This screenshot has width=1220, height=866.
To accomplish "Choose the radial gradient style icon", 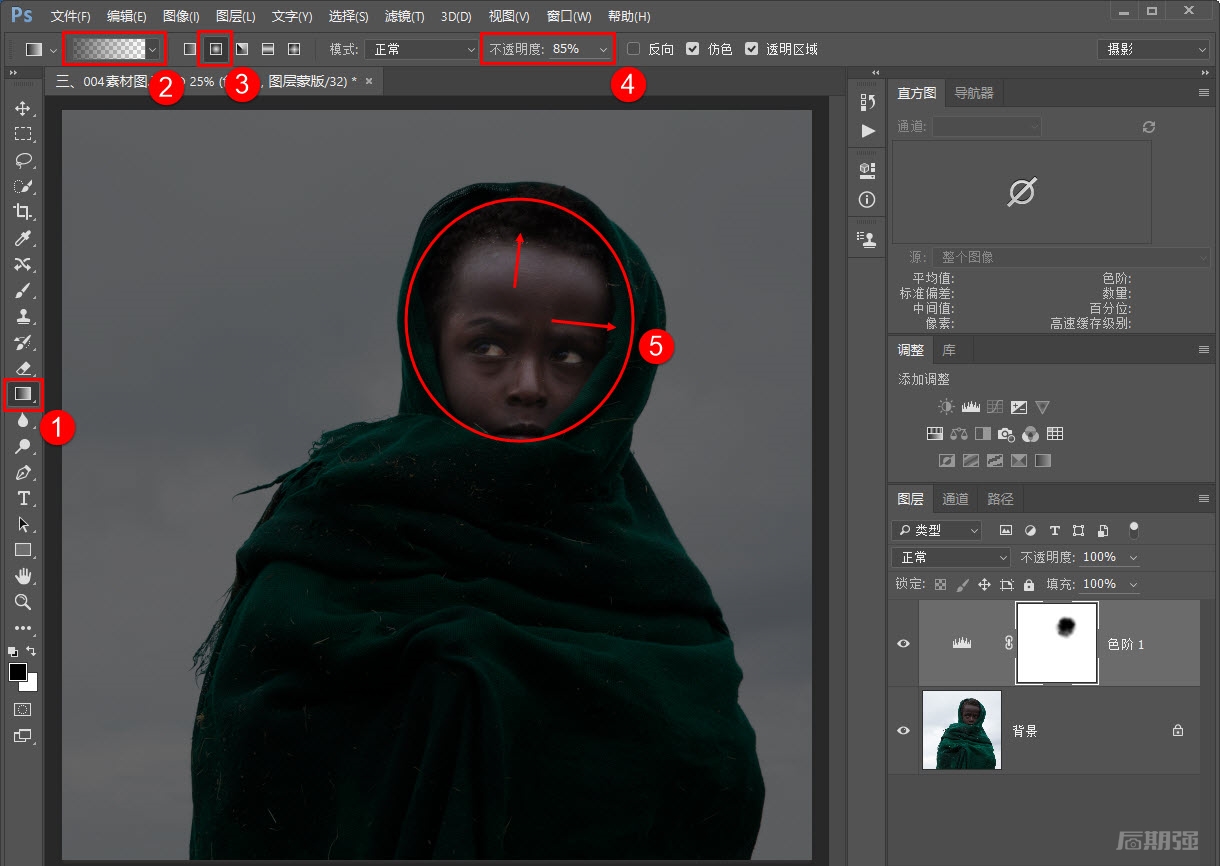I will [215, 49].
